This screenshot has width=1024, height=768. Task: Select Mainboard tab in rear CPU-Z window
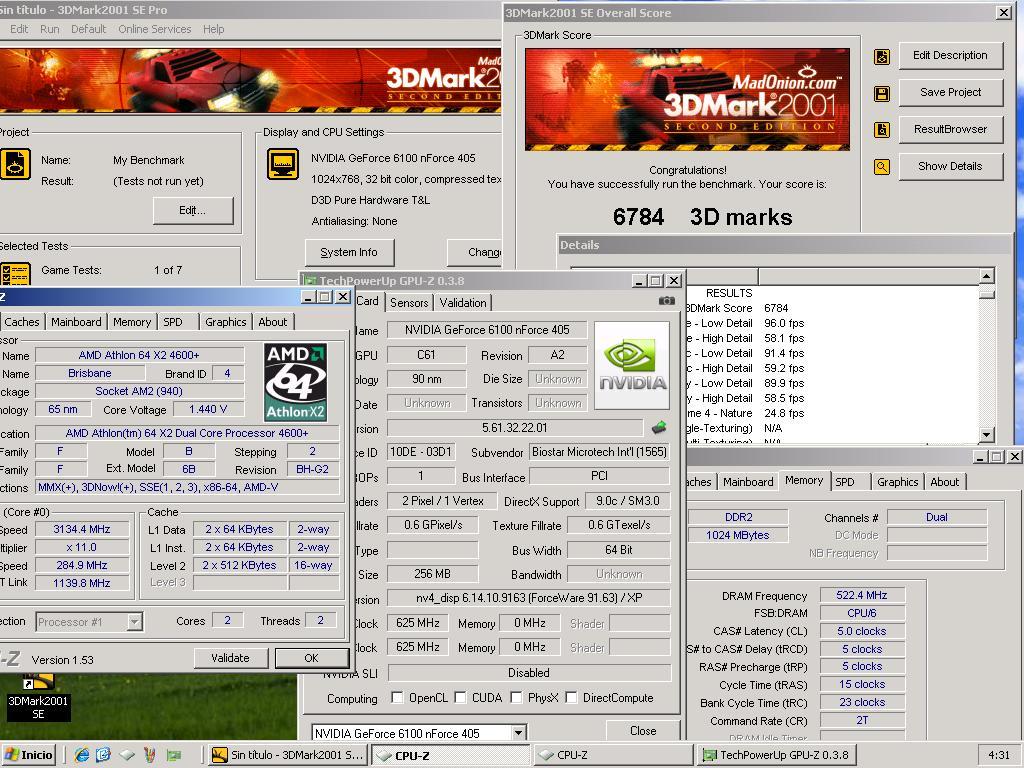point(748,482)
